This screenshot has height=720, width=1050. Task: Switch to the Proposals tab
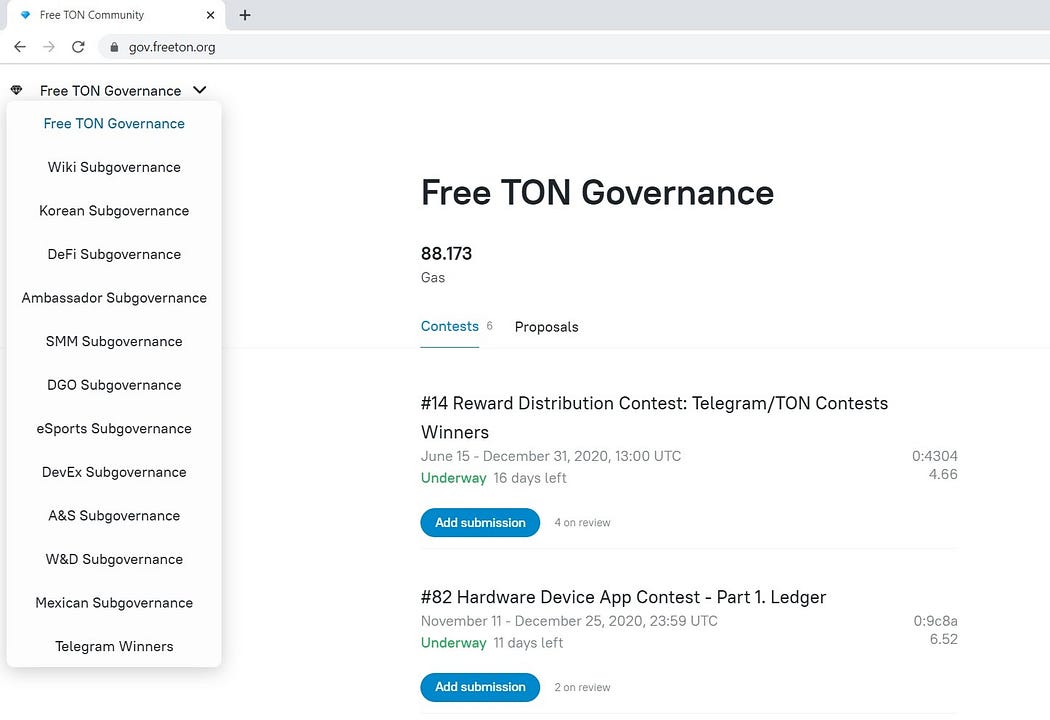click(546, 327)
